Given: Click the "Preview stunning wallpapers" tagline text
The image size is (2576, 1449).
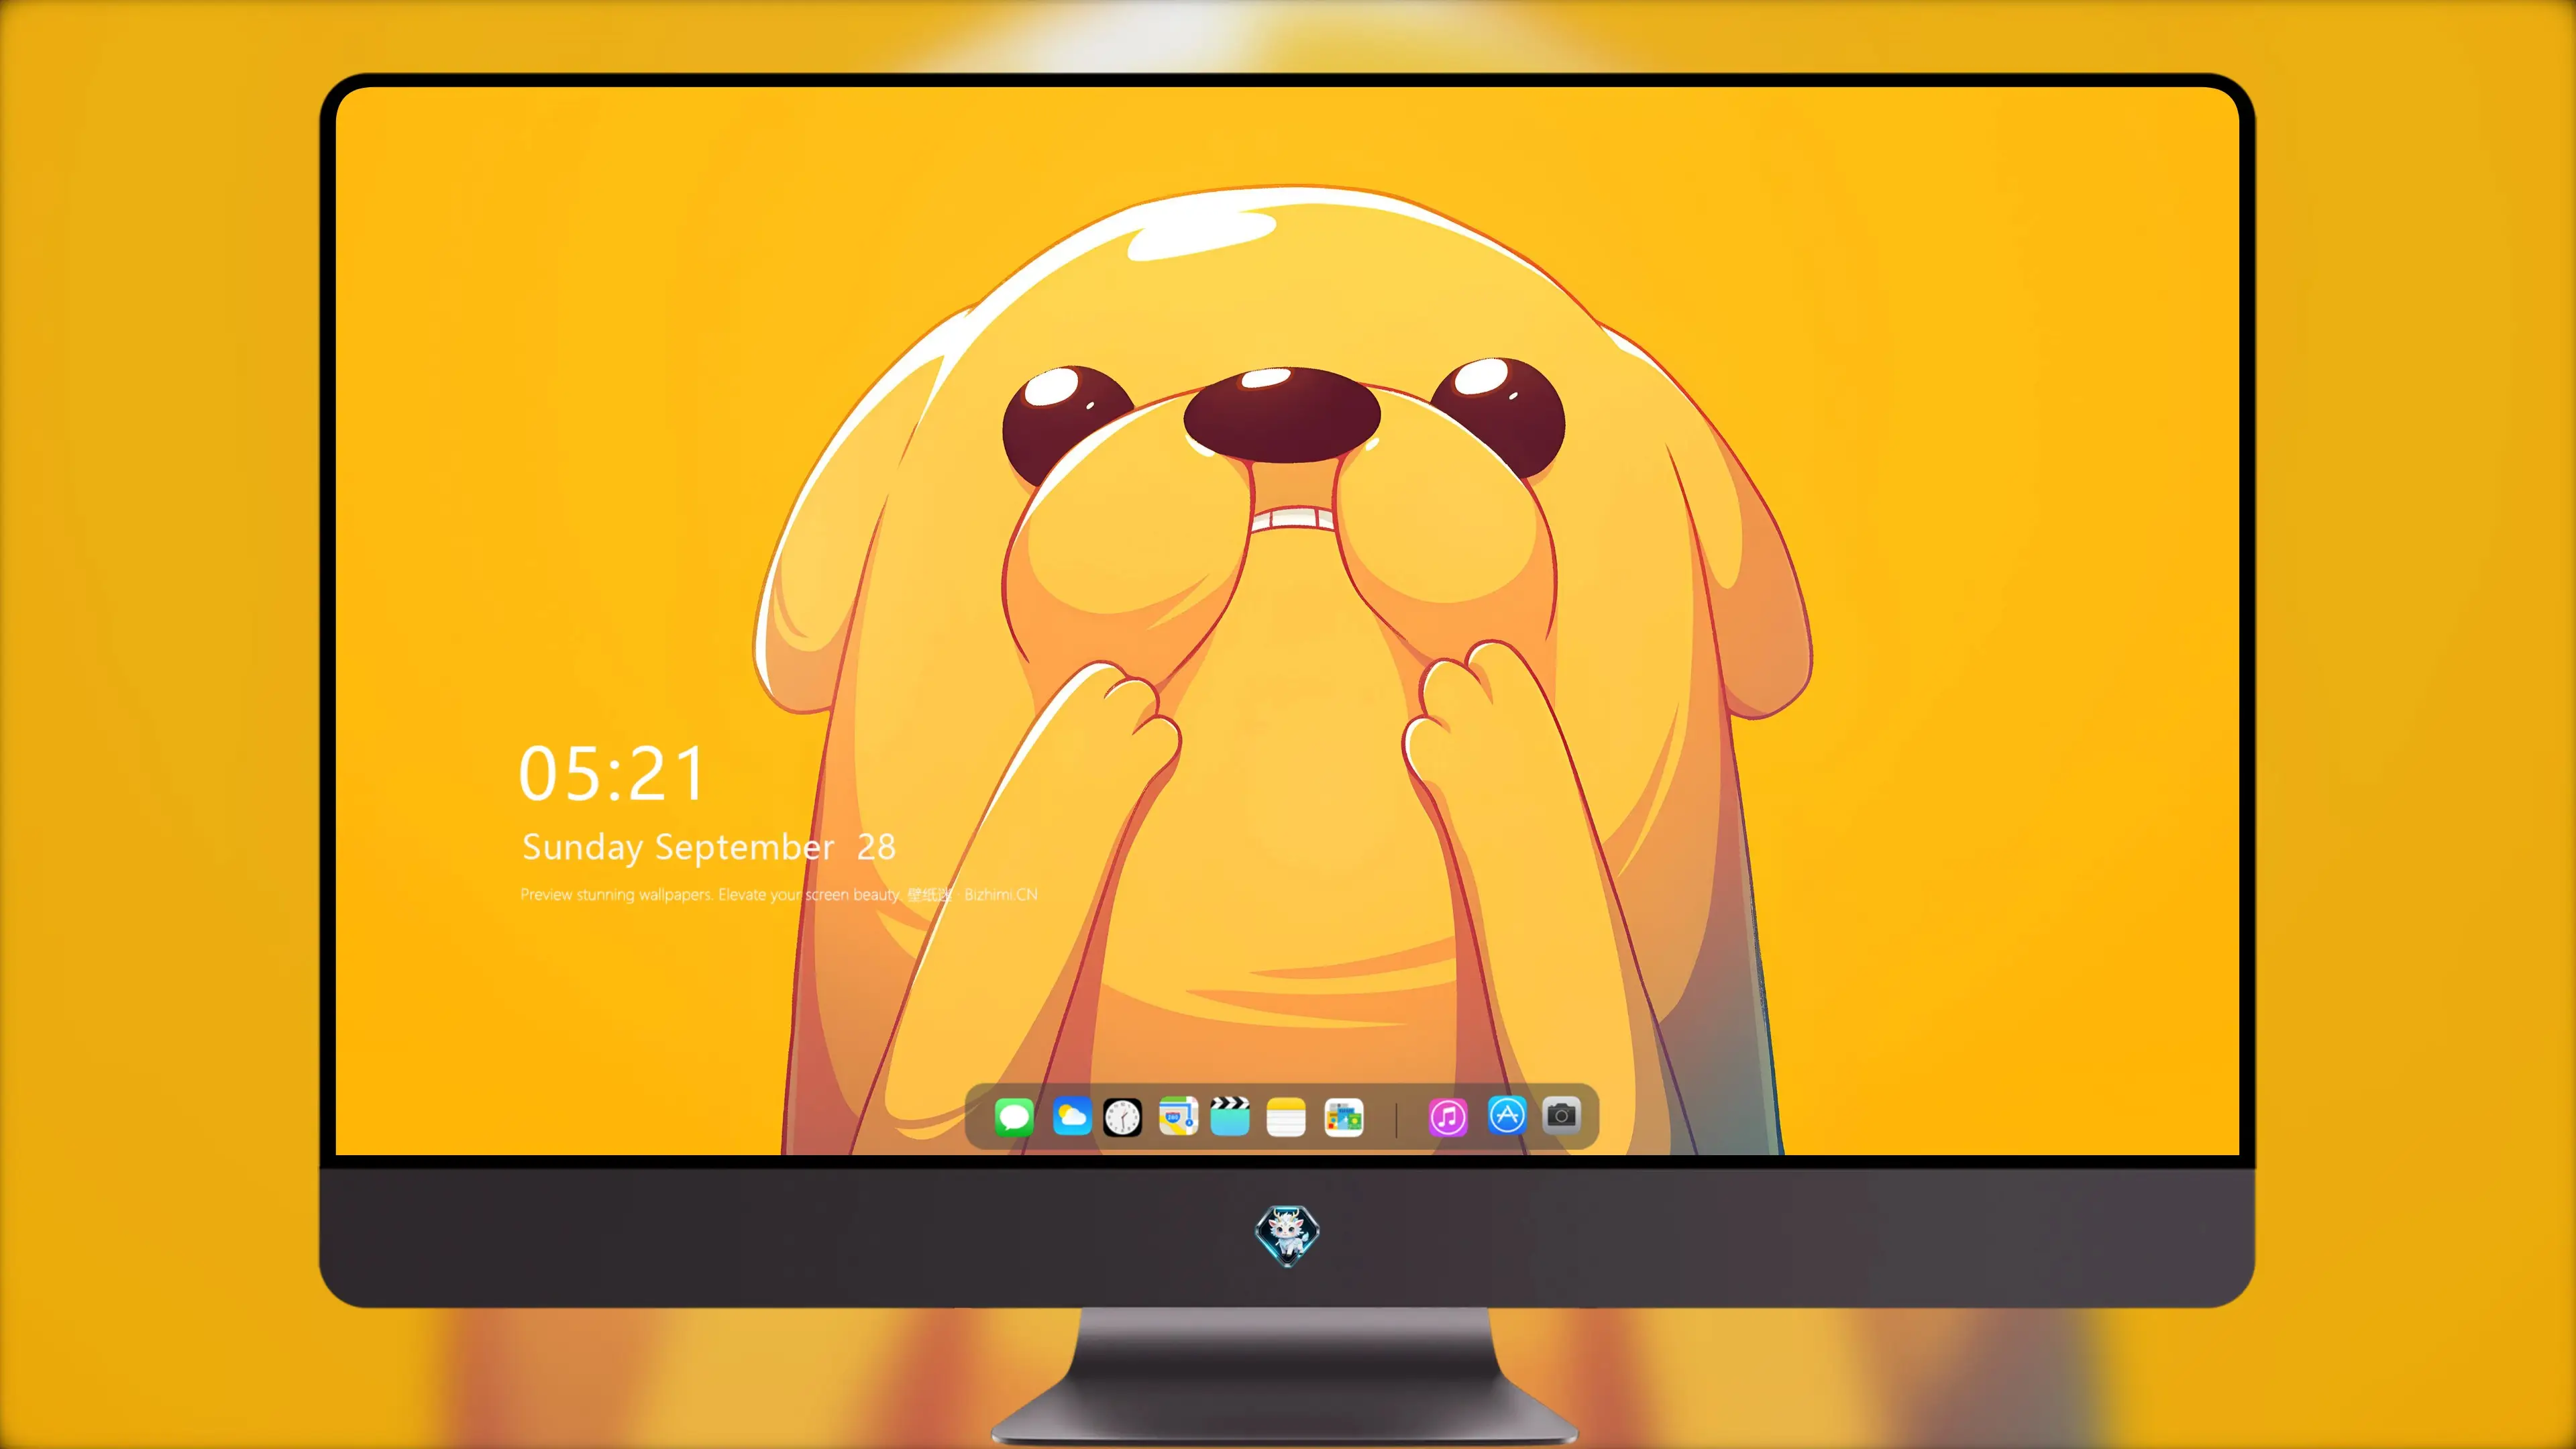Looking at the screenshot, I should (x=779, y=895).
